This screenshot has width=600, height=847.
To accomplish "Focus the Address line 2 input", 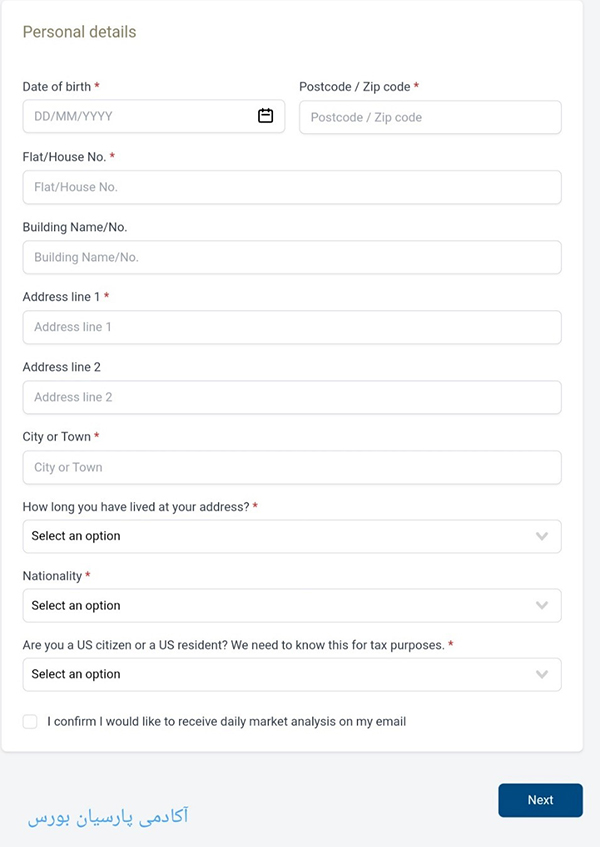I will (291, 397).
